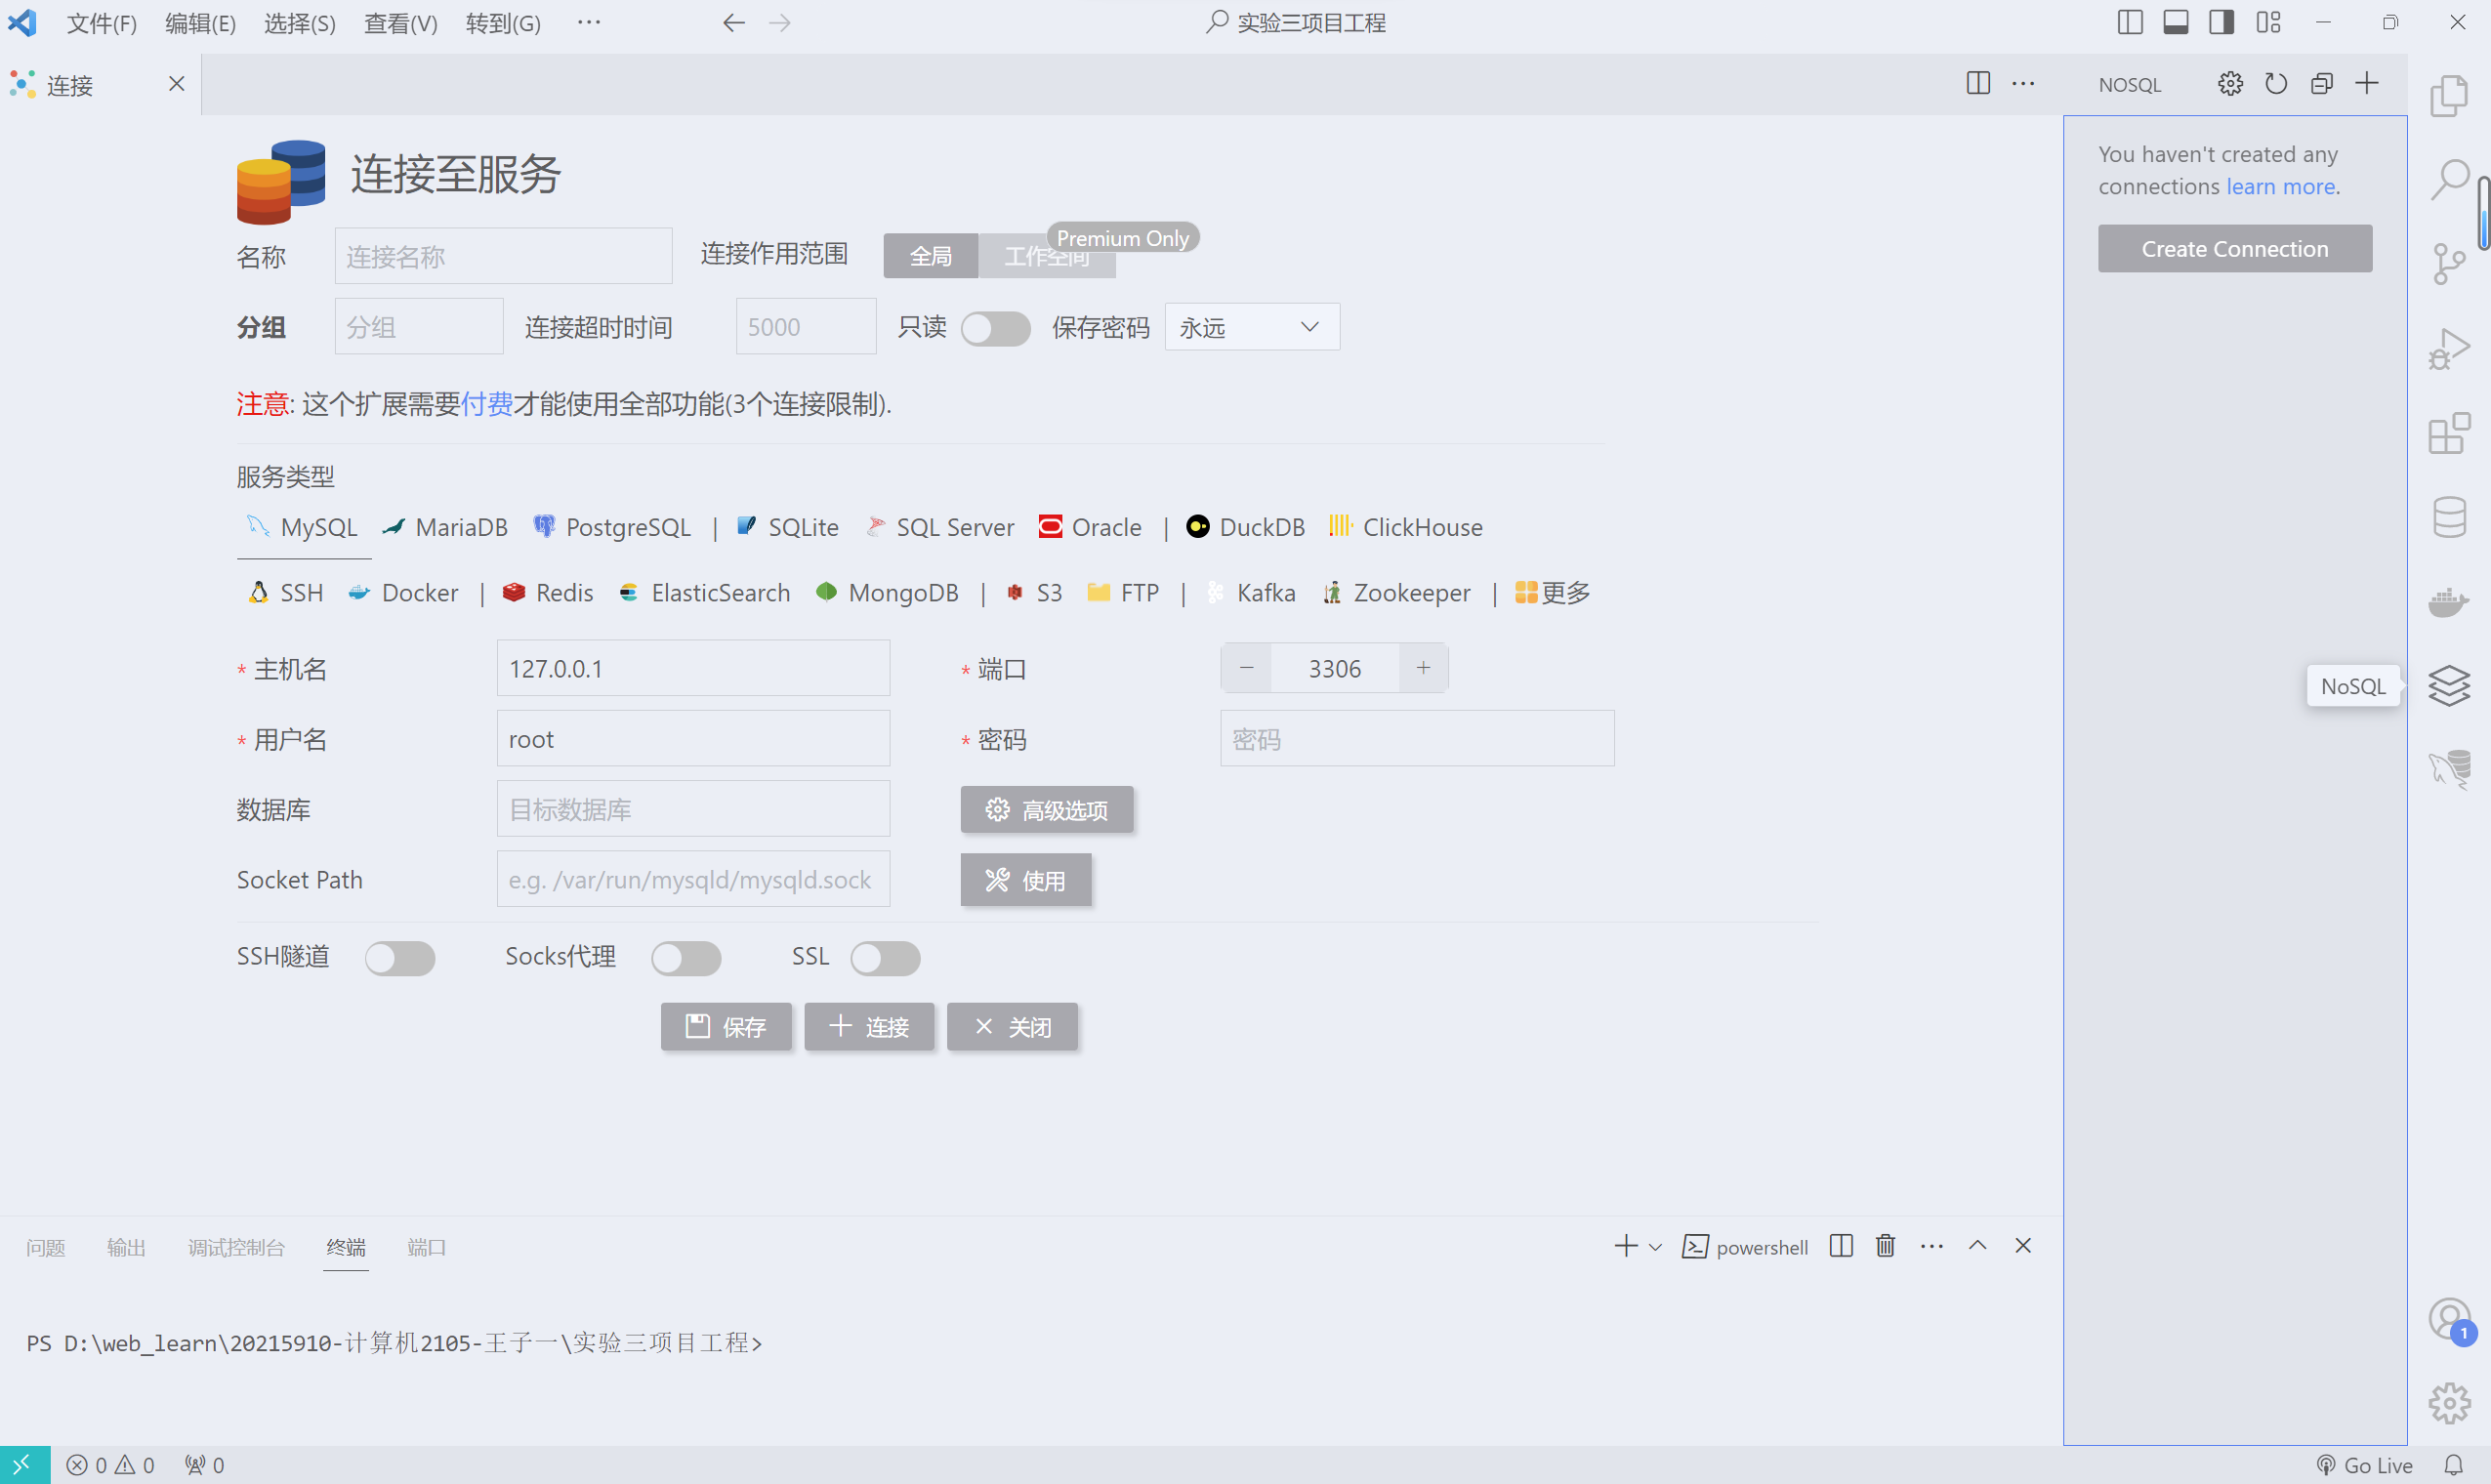
Task: Open the new terminal profile dropdown arrow
Action: pos(1655,1247)
